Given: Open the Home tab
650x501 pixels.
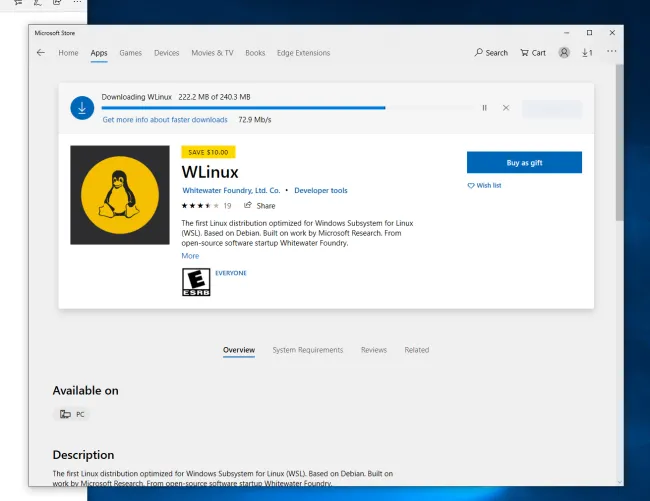Looking at the screenshot, I should point(68,53).
